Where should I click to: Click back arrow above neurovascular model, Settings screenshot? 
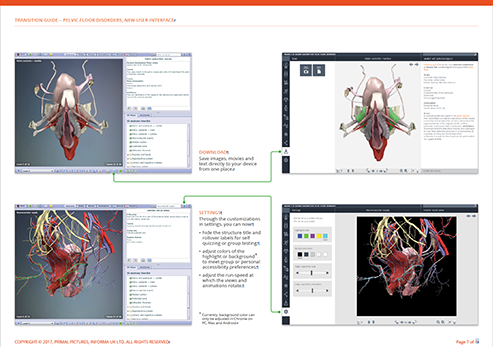pyautogui.click(x=468, y=216)
